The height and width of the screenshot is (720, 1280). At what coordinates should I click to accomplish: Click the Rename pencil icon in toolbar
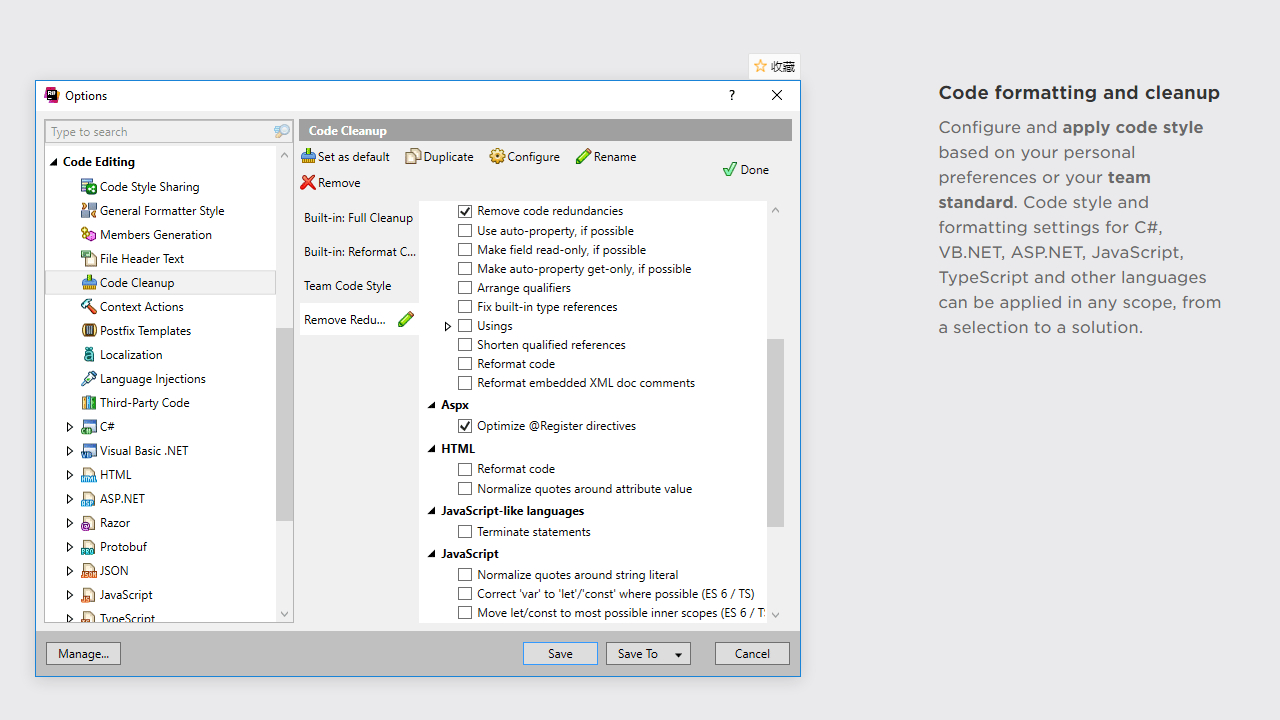583,156
